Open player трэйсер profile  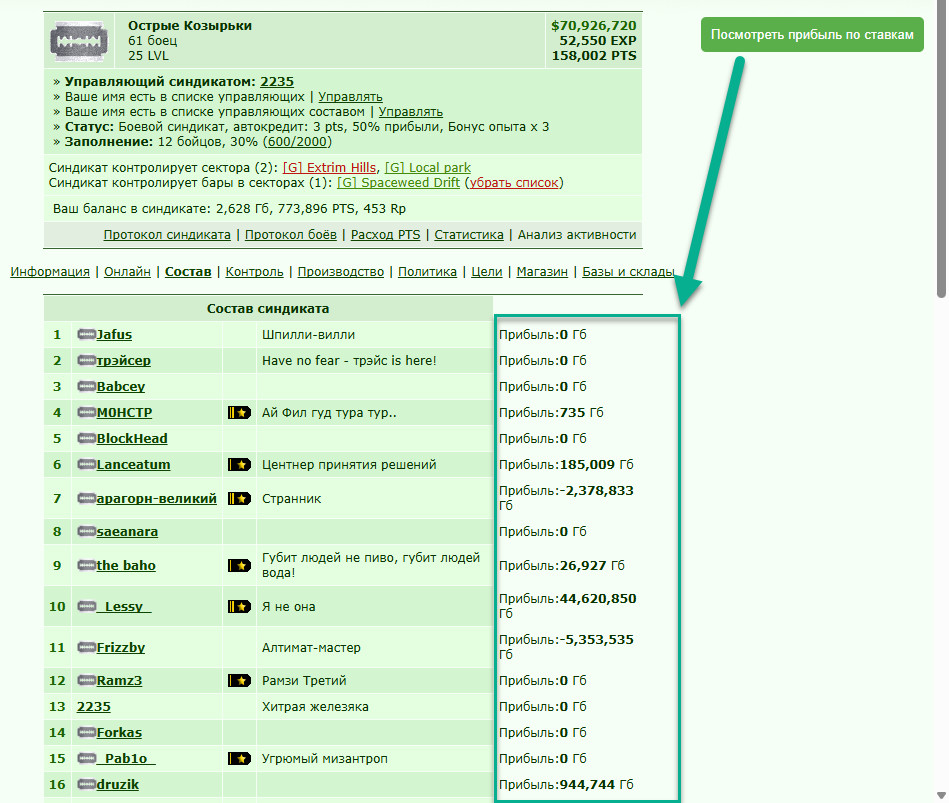pyautogui.click(x=124, y=361)
